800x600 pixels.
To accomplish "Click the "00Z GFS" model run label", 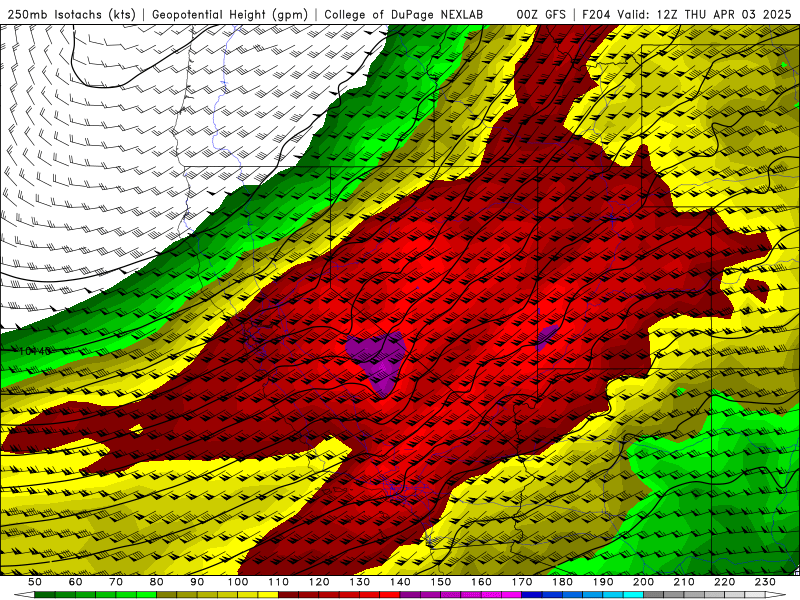I will 541,14.
